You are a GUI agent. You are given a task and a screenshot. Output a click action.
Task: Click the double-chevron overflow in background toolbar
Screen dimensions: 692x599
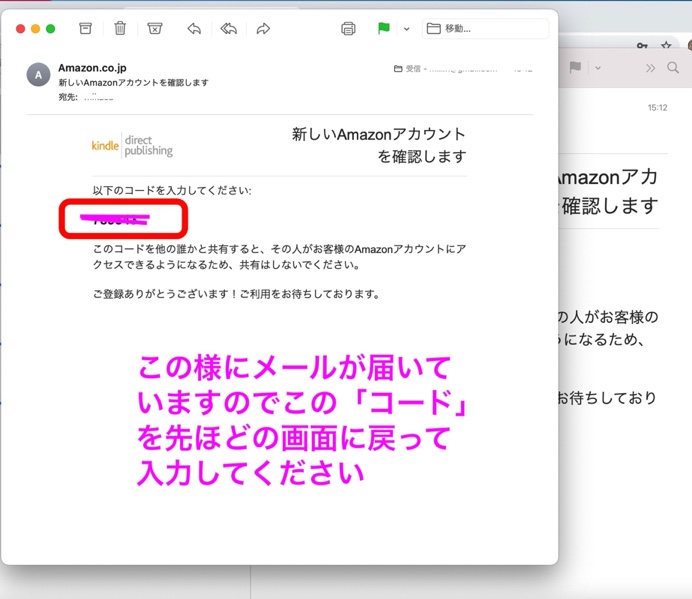651,68
